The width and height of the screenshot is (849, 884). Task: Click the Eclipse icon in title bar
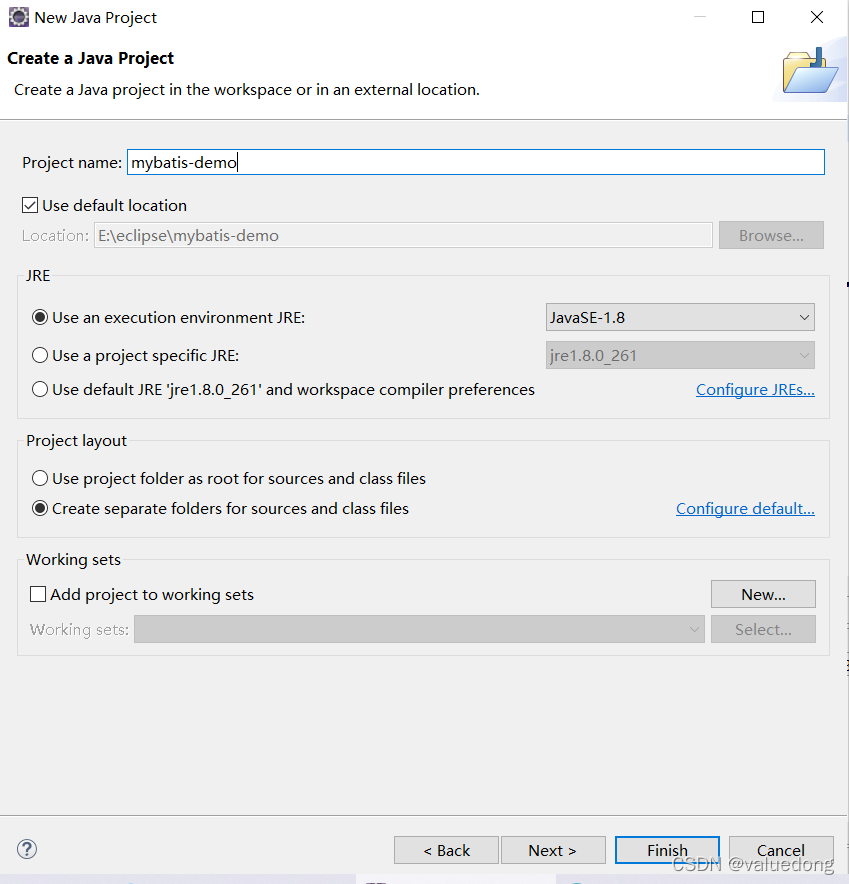18,17
